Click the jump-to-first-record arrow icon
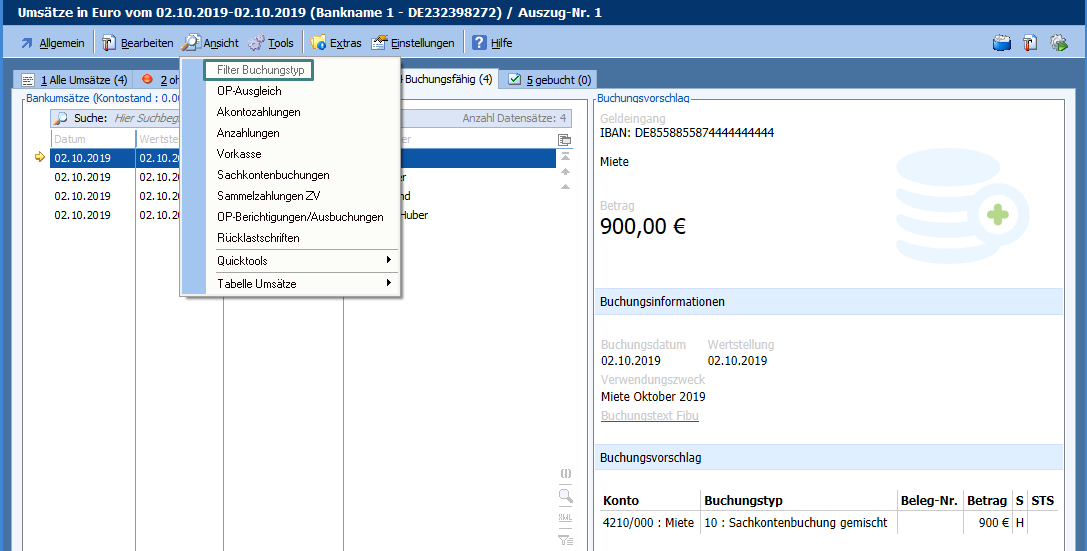This screenshot has width=1087, height=551. click(x=565, y=156)
